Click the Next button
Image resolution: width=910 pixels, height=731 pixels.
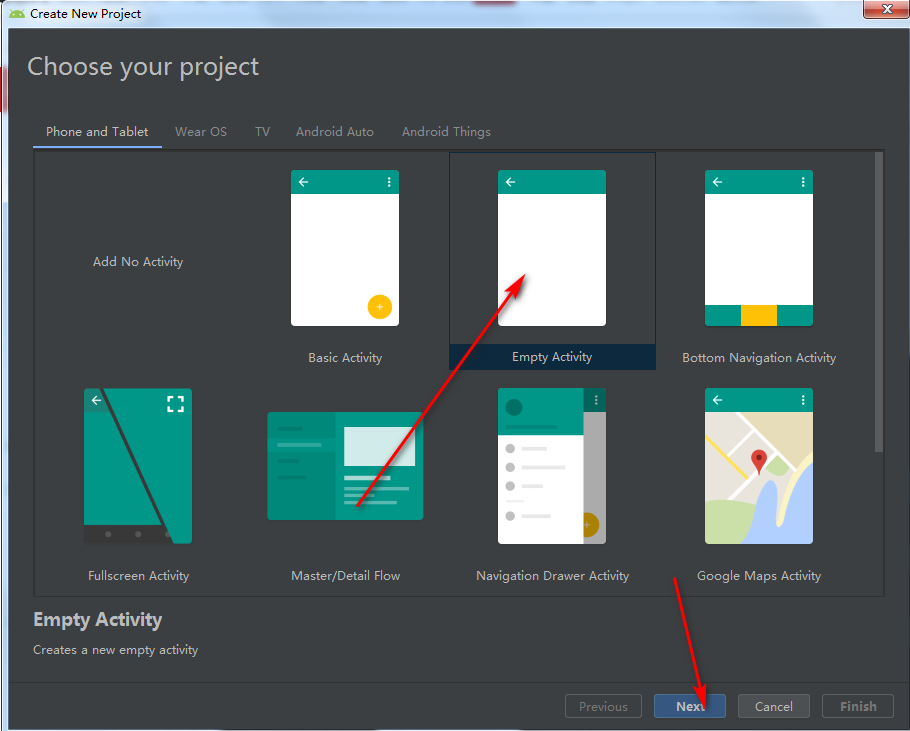point(689,706)
